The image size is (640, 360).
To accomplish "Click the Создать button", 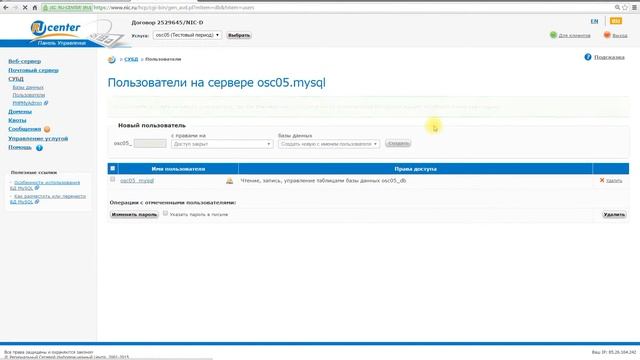I will pos(398,144).
